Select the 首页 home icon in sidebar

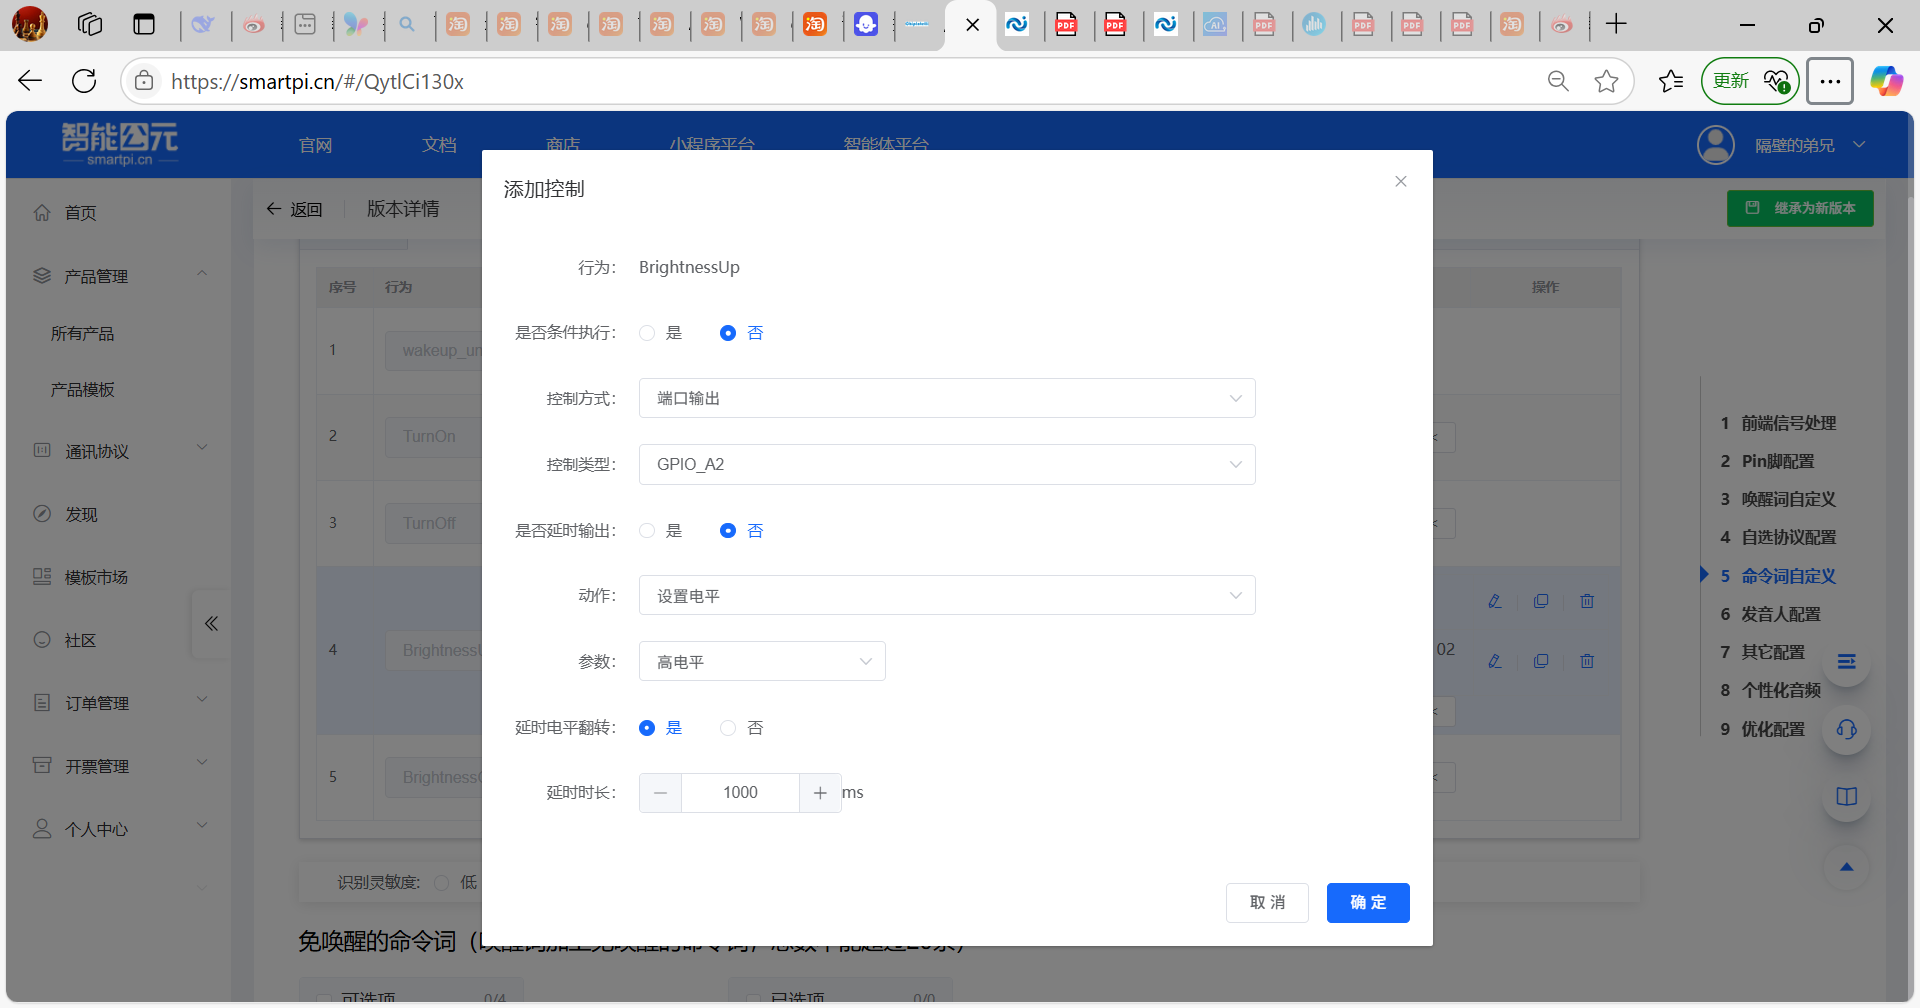click(x=42, y=212)
